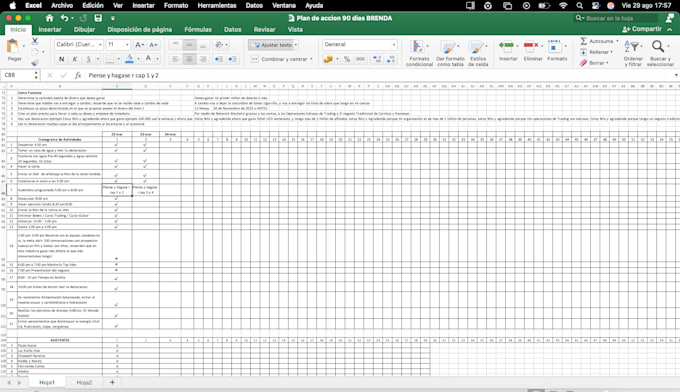Switch to the Revisar ribbon tab

point(265,29)
